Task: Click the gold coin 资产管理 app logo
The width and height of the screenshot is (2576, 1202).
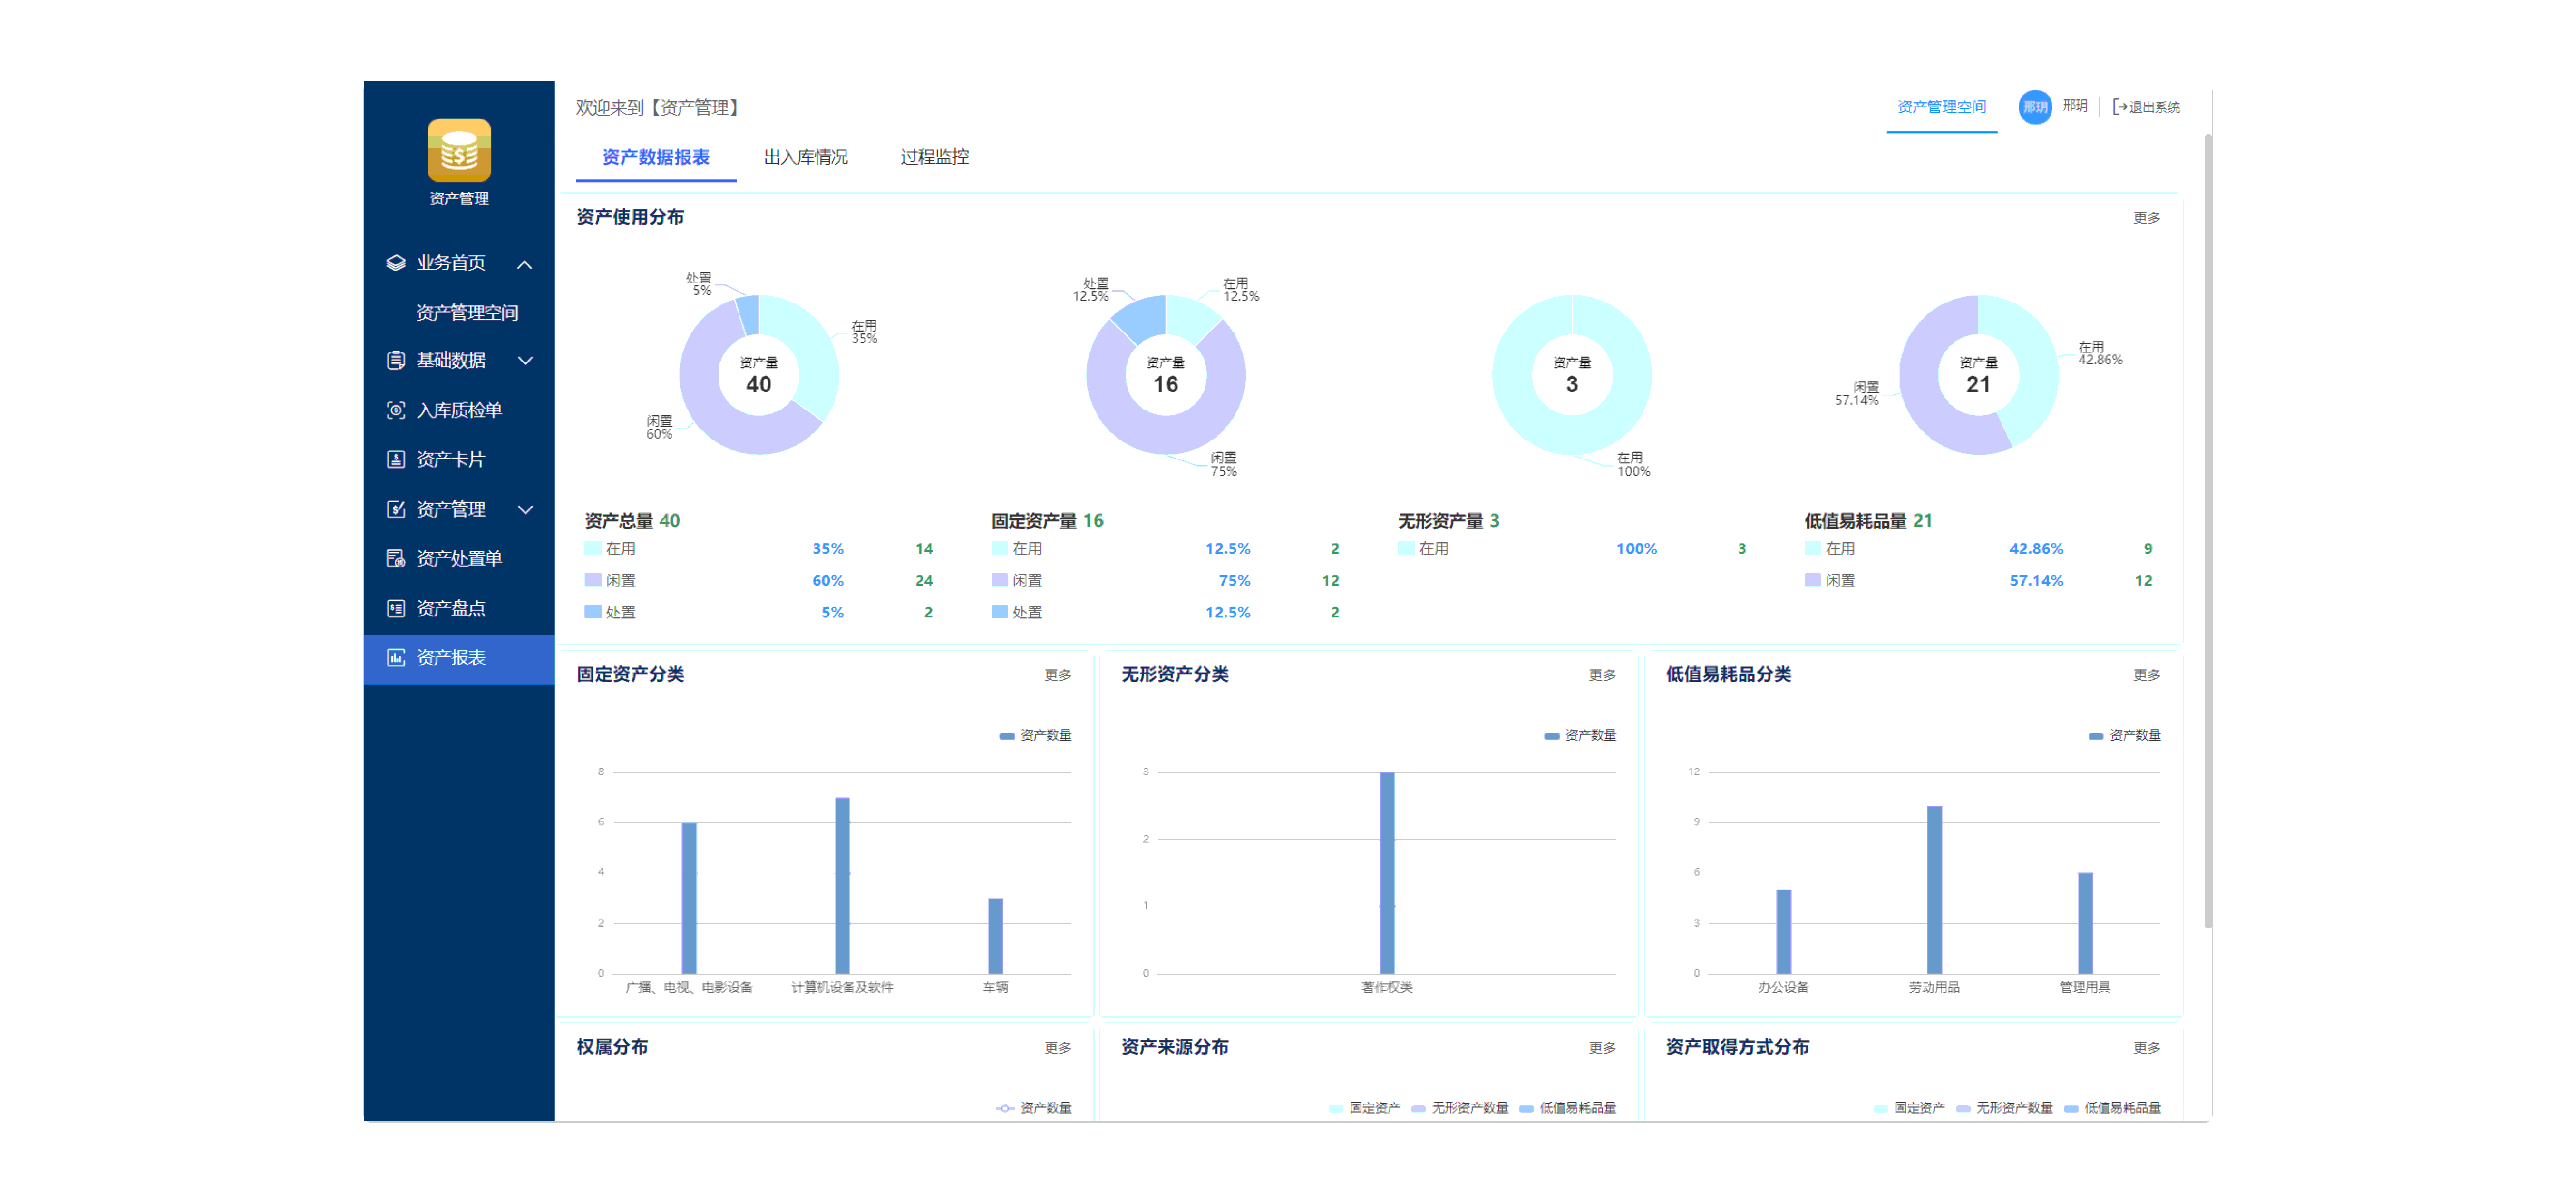Action: point(459,151)
